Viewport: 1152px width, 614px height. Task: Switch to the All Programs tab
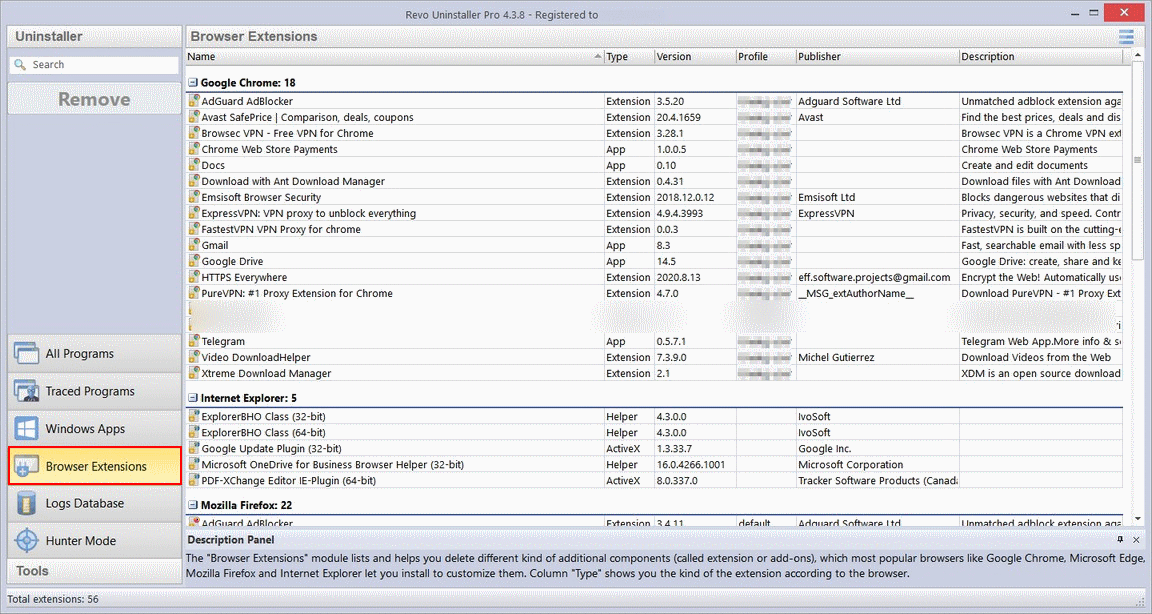(x=95, y=353)
